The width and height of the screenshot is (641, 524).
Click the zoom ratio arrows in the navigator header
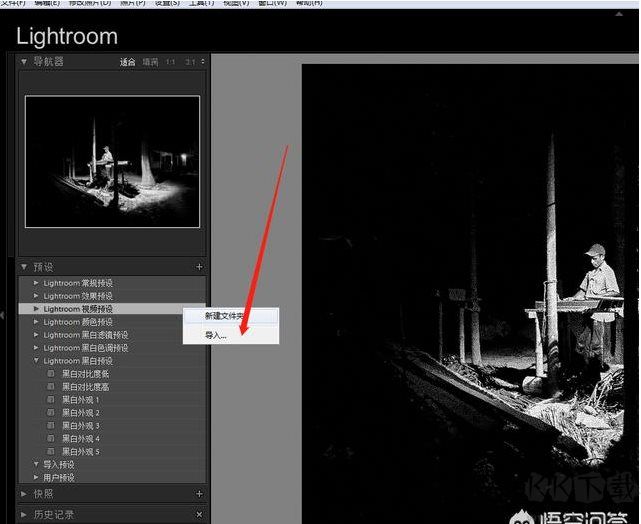click(x=203, y=62)
